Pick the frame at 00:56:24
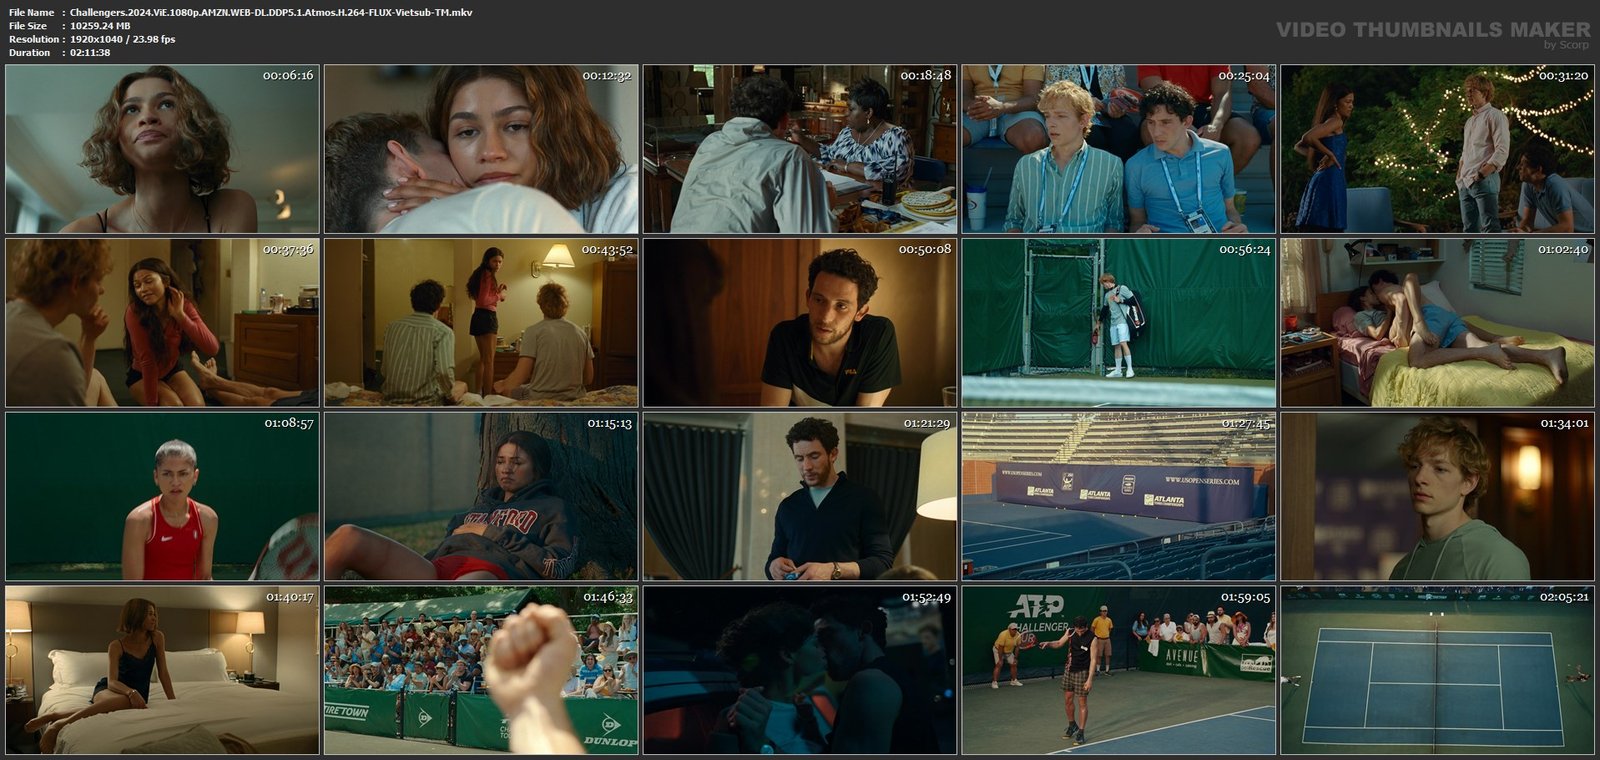Screen dimensions: 1600x760 [x=1119, y=322]
